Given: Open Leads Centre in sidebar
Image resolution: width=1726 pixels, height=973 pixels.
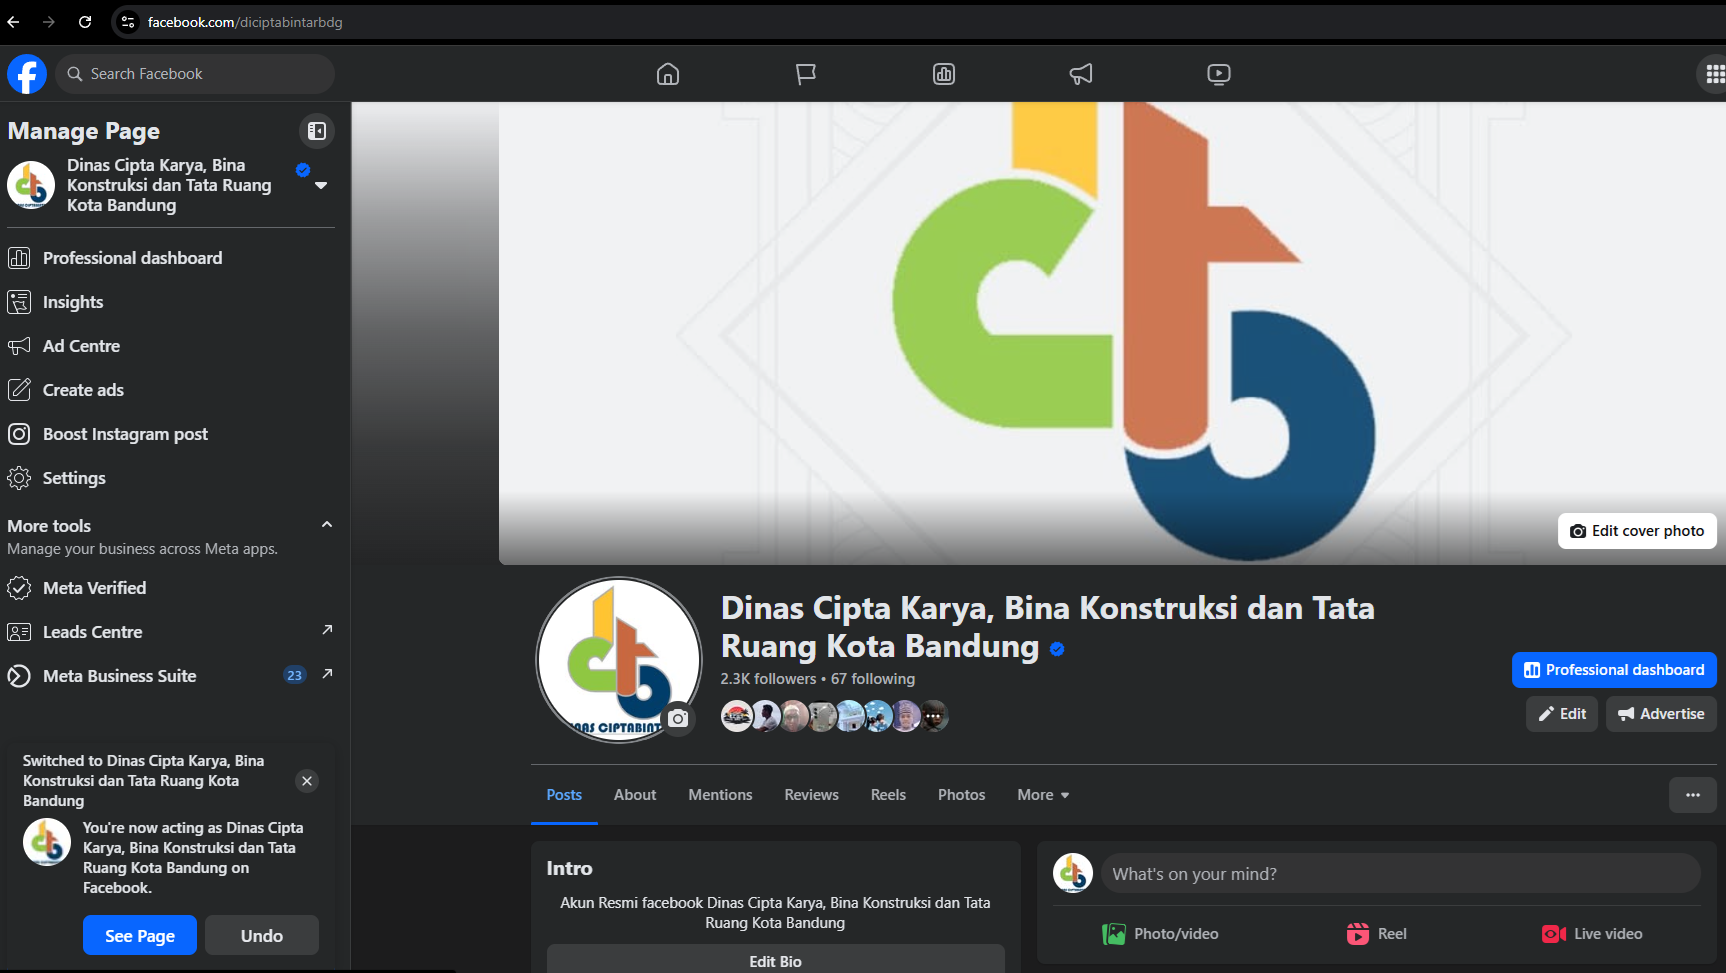Looking at the screenshot, I should point(171,632).
